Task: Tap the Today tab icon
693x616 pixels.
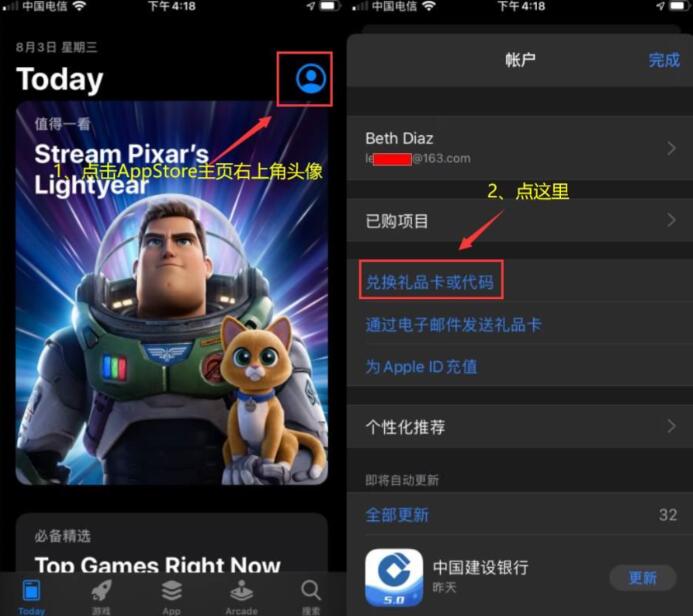Action: click(31, 590)
